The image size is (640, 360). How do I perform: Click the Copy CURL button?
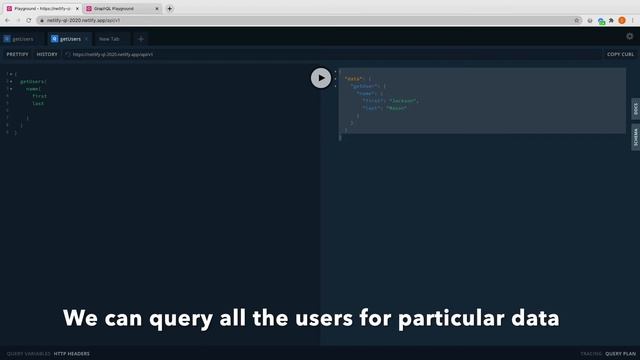[620, 54]
